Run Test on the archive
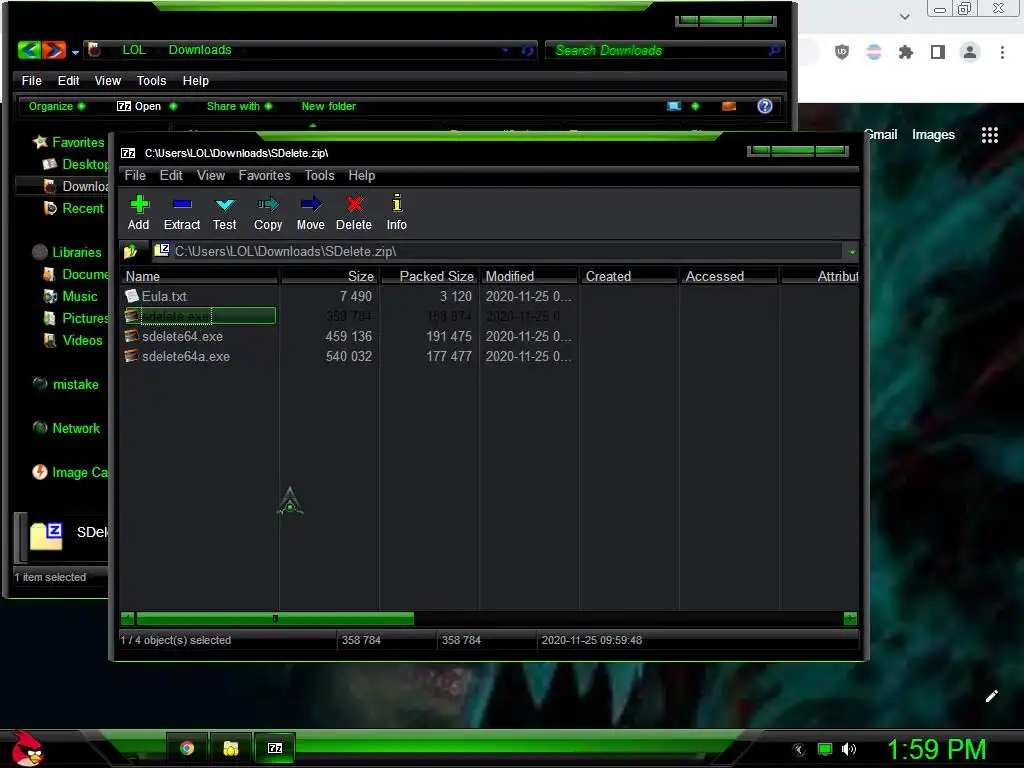The width and height of the screenshot is (1024, 768). tap(225, 213)
